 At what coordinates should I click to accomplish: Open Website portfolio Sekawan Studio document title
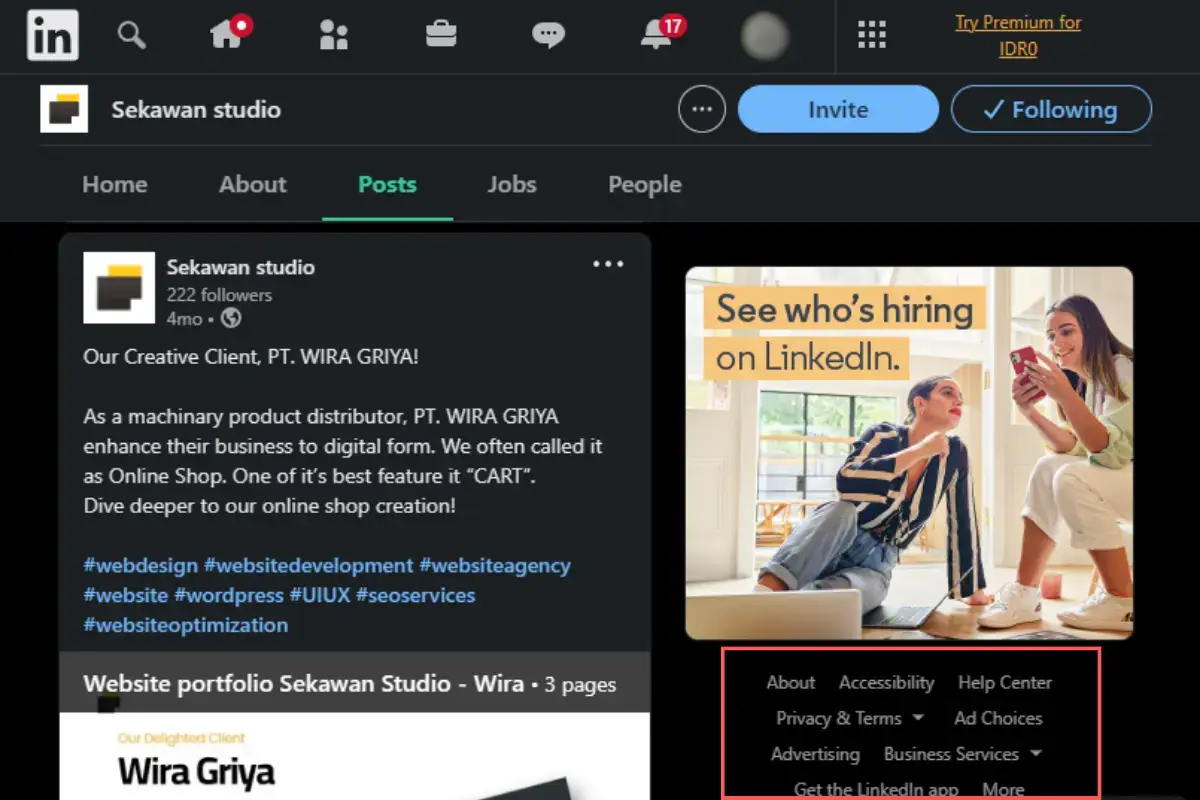304,684
